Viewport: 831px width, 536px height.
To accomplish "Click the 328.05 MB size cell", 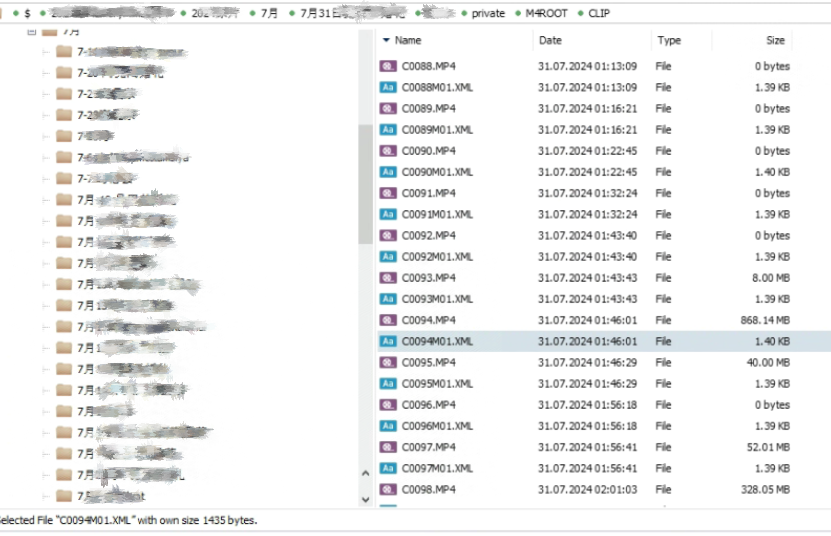I will (765, 490).
